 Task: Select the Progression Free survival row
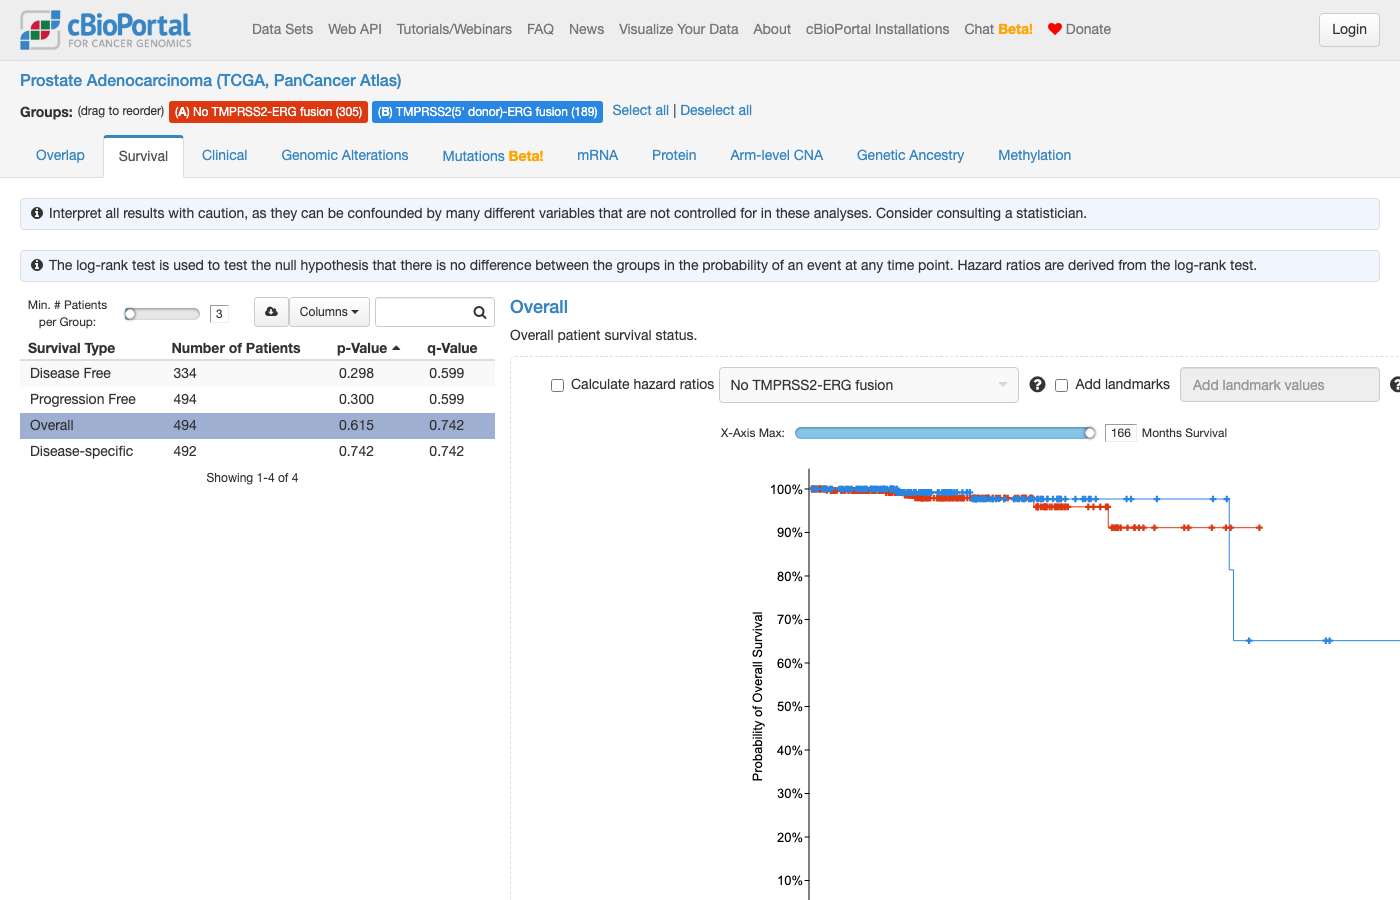257,399
